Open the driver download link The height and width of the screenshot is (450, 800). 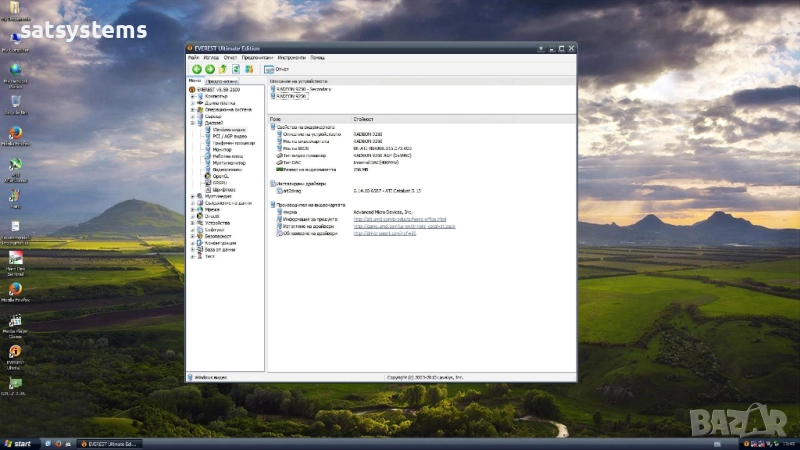[404, 226]
